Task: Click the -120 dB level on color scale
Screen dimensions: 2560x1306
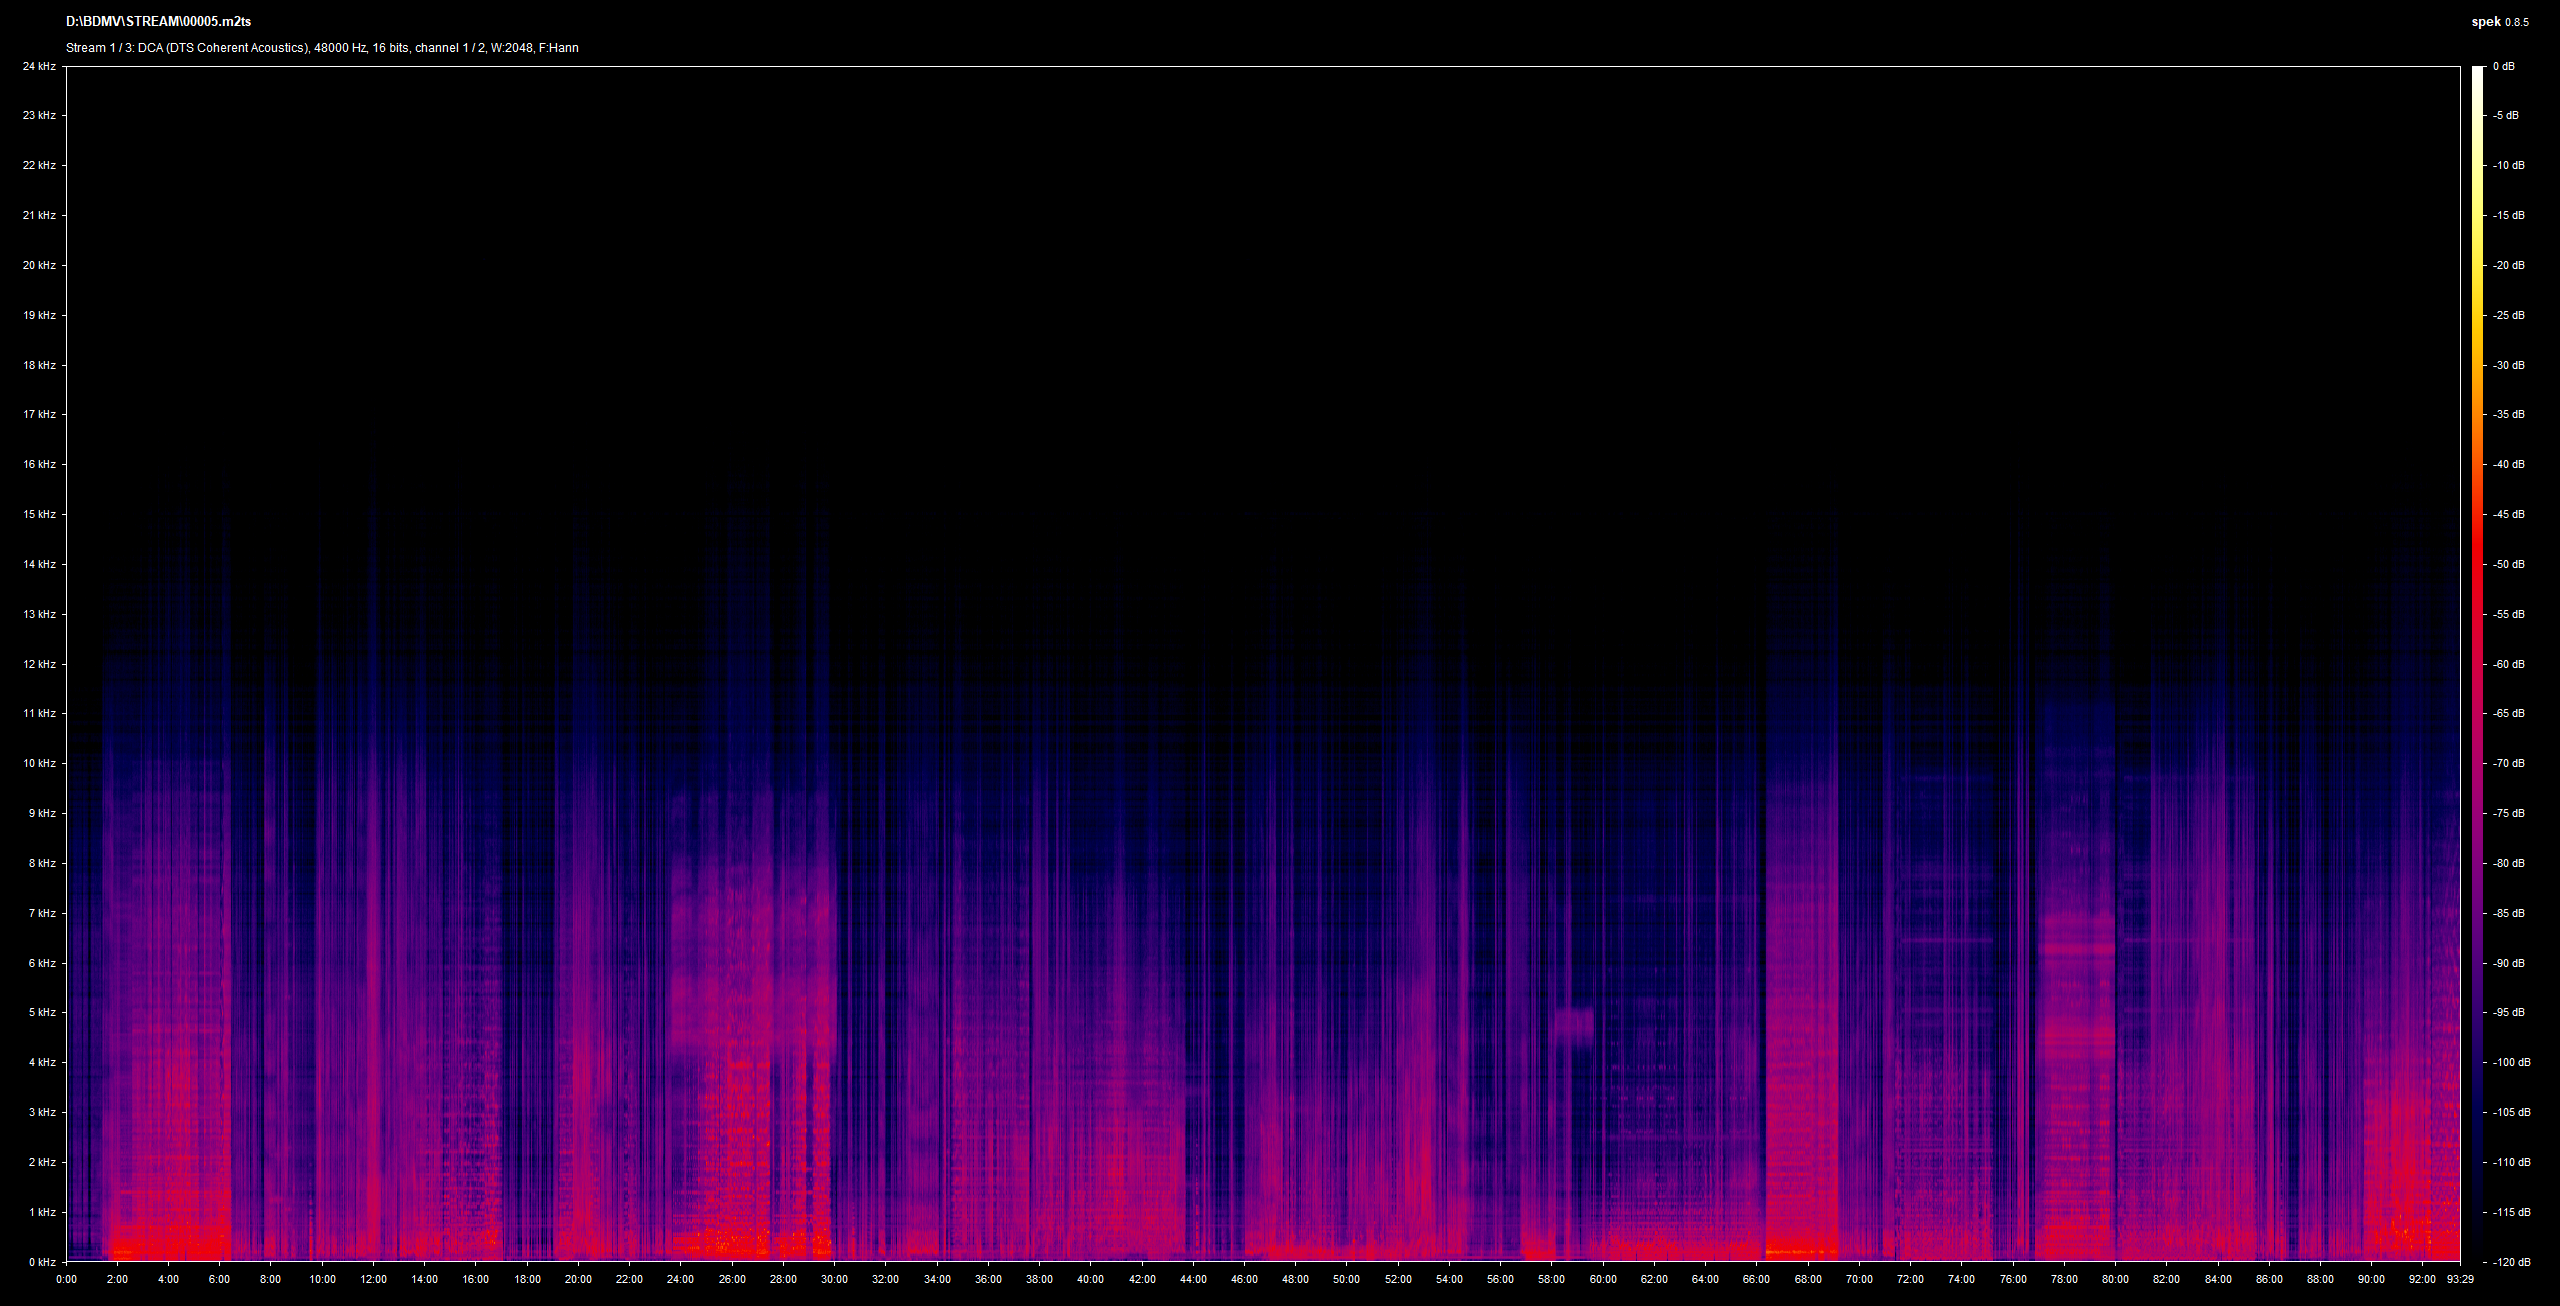Action: pos(2512,1262)
